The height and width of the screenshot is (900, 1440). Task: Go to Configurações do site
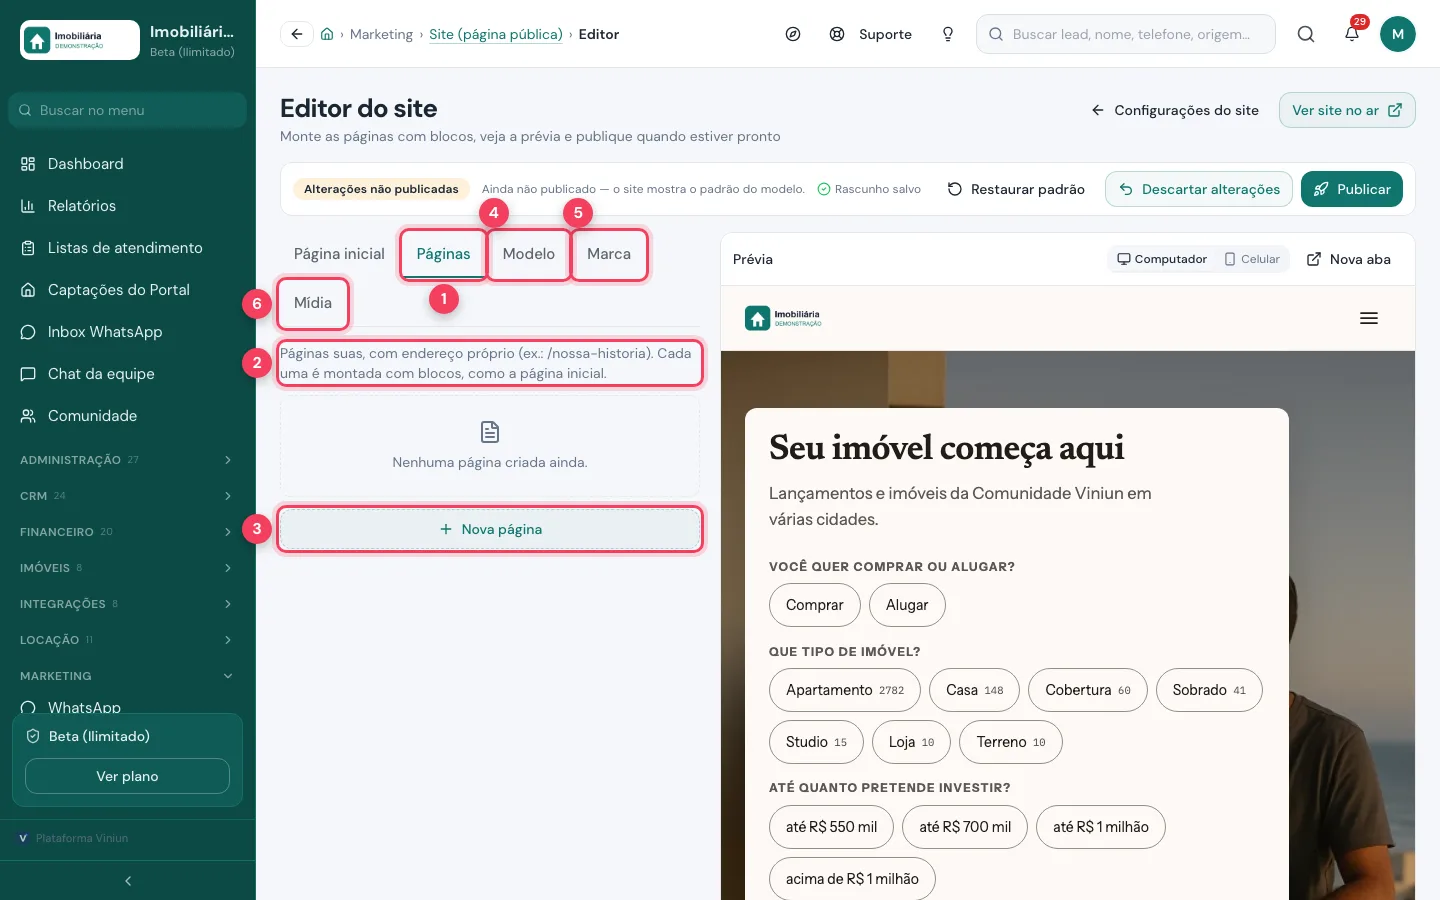(1175, 110)
